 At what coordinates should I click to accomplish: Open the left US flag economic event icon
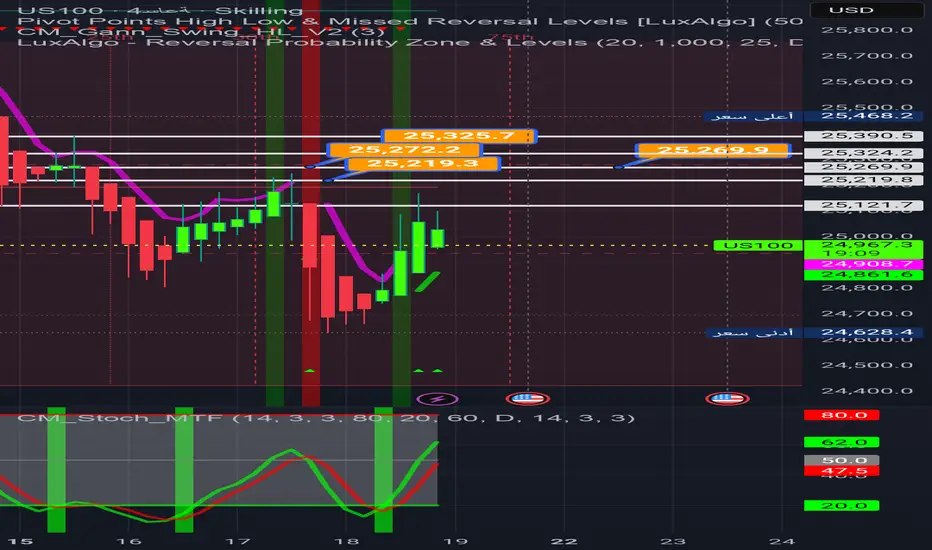[x=527, y=398]
